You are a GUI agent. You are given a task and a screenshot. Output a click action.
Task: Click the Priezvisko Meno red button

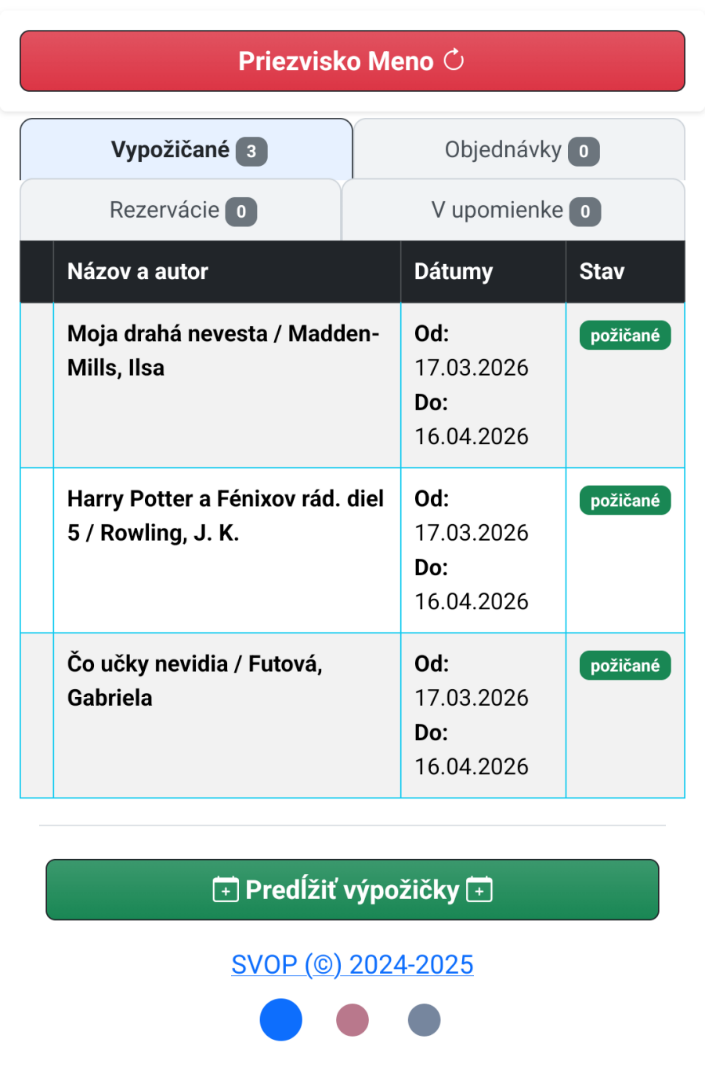point(352,61)
